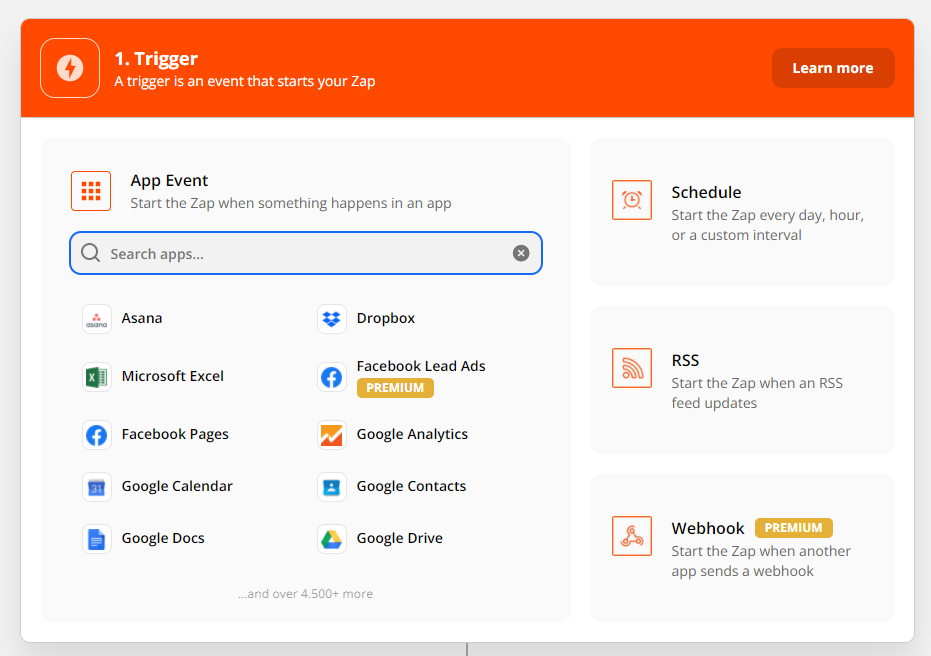Select the Facebook Lead Ads icon

tap(331, 377)
